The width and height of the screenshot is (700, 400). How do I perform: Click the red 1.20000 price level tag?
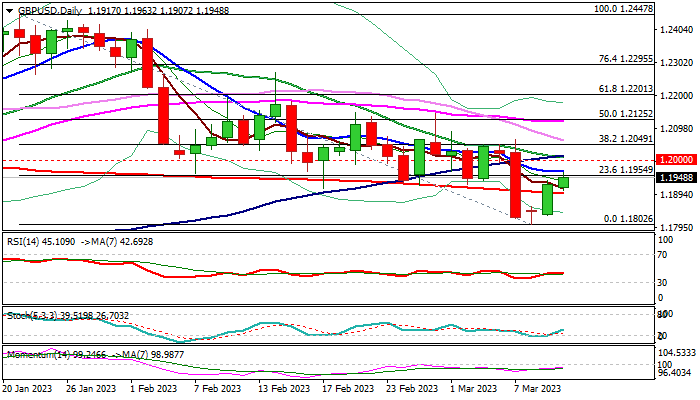tap(677, 160)
